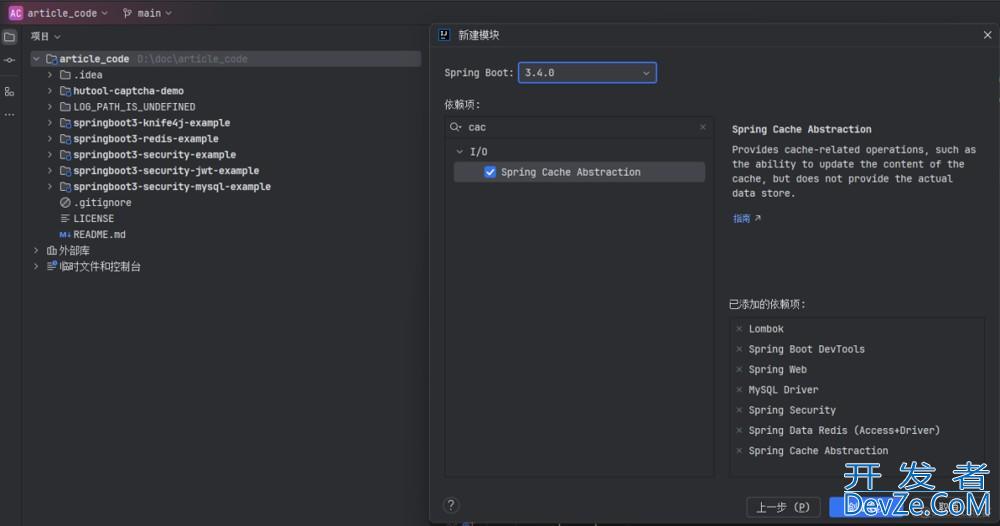Remove Spring Data Redis dependency
This screenshot has height=526, width=1000.
point(739,430)
